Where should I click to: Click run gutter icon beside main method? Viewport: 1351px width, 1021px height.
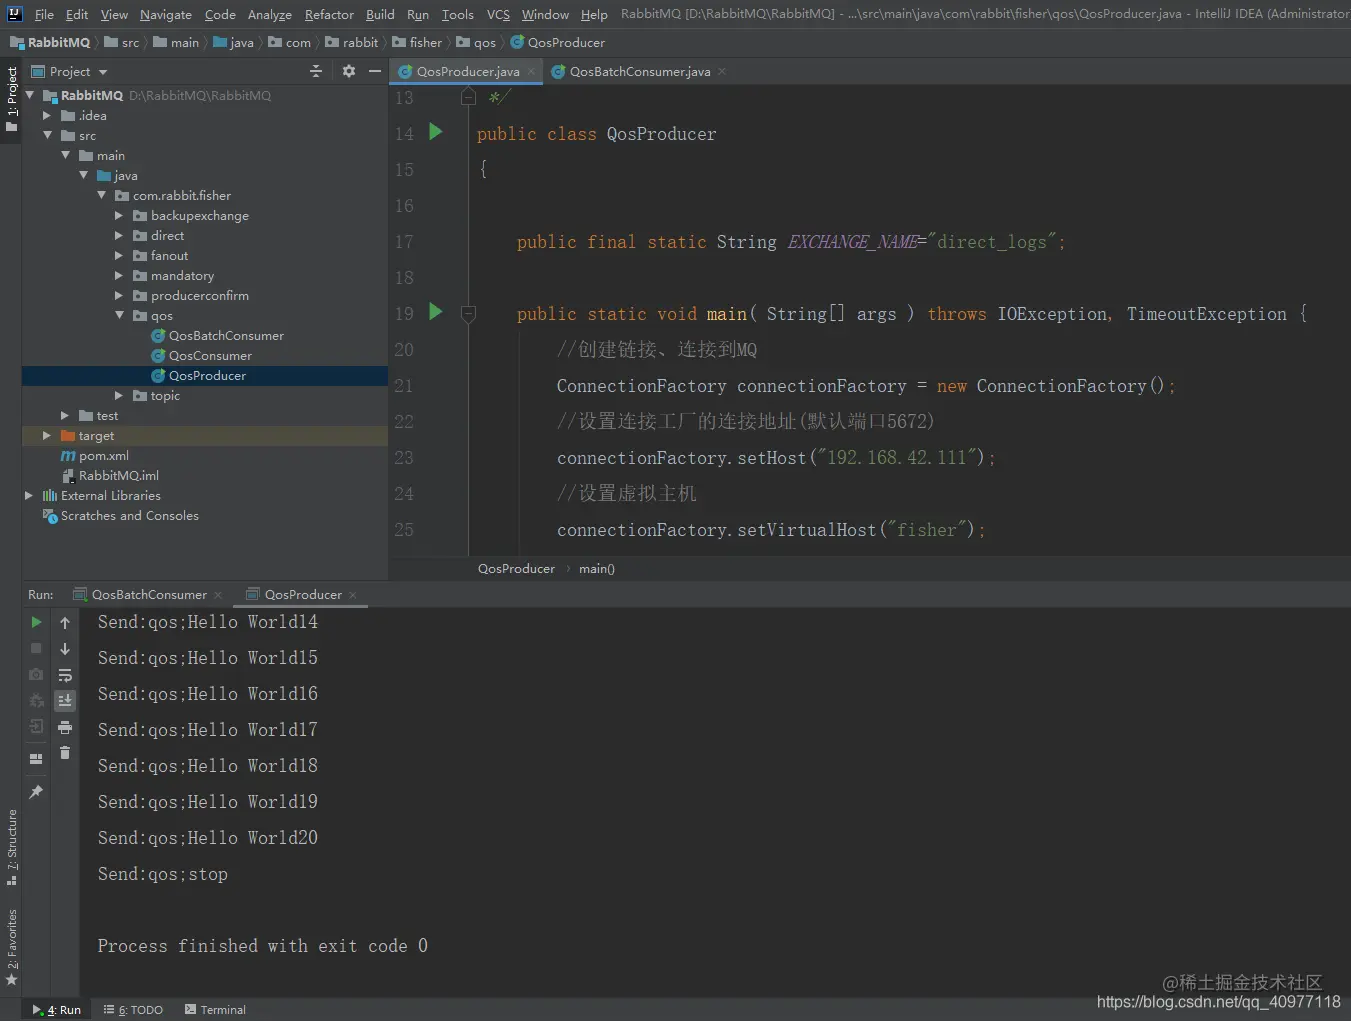(436, 312)
